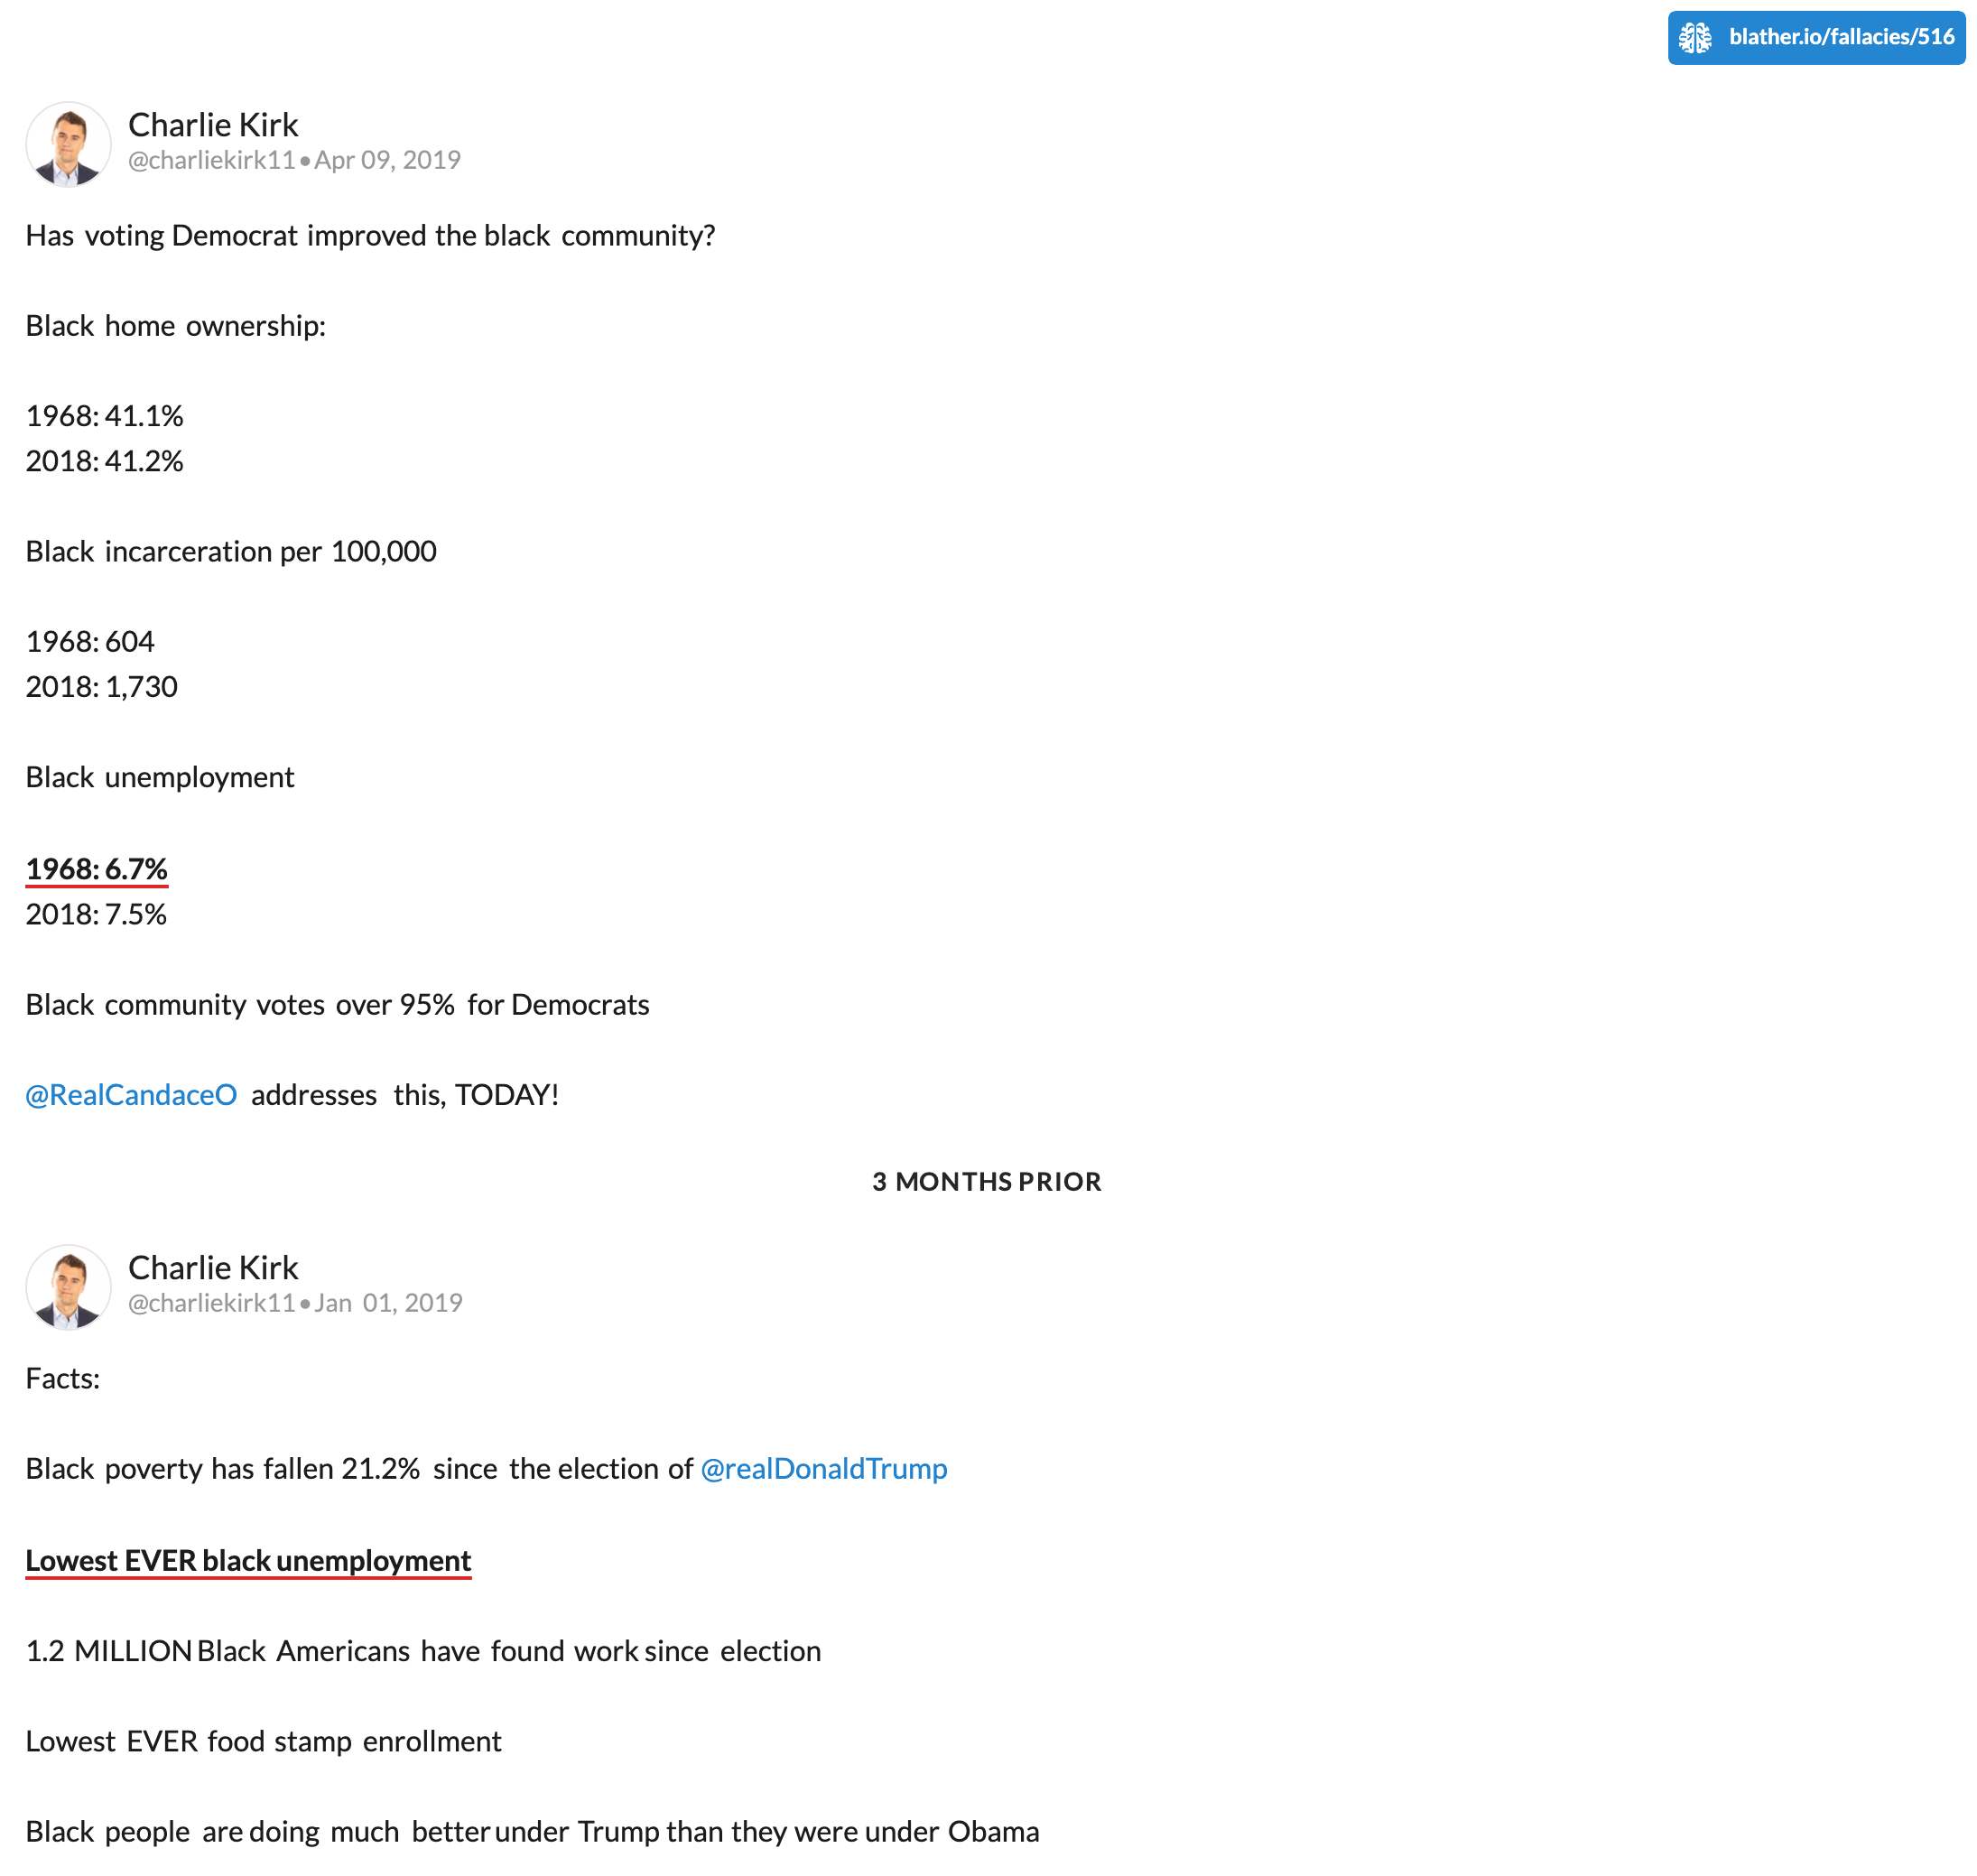1977x1876 pixels.
Task: Click 'Black incarceration per 100,000' line
Action: tap(231, 551)
